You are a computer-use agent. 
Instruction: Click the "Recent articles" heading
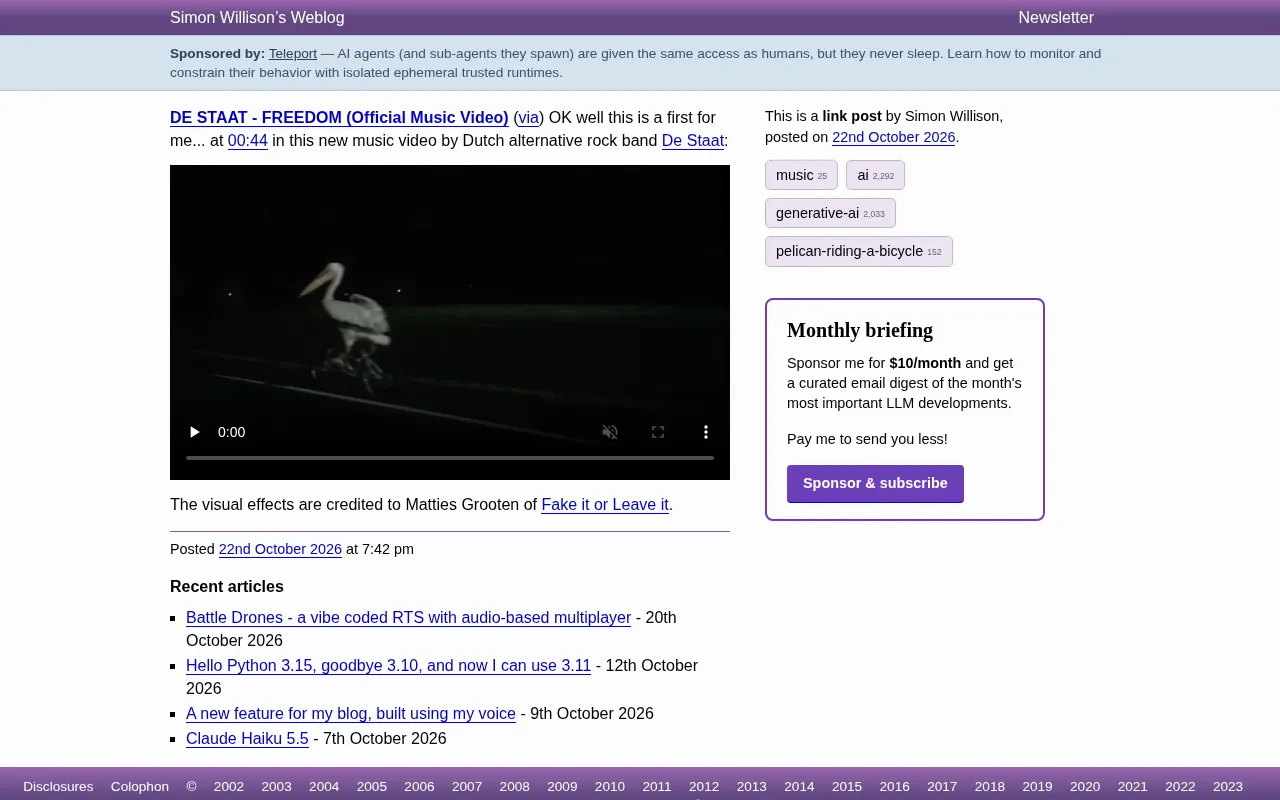227,587
